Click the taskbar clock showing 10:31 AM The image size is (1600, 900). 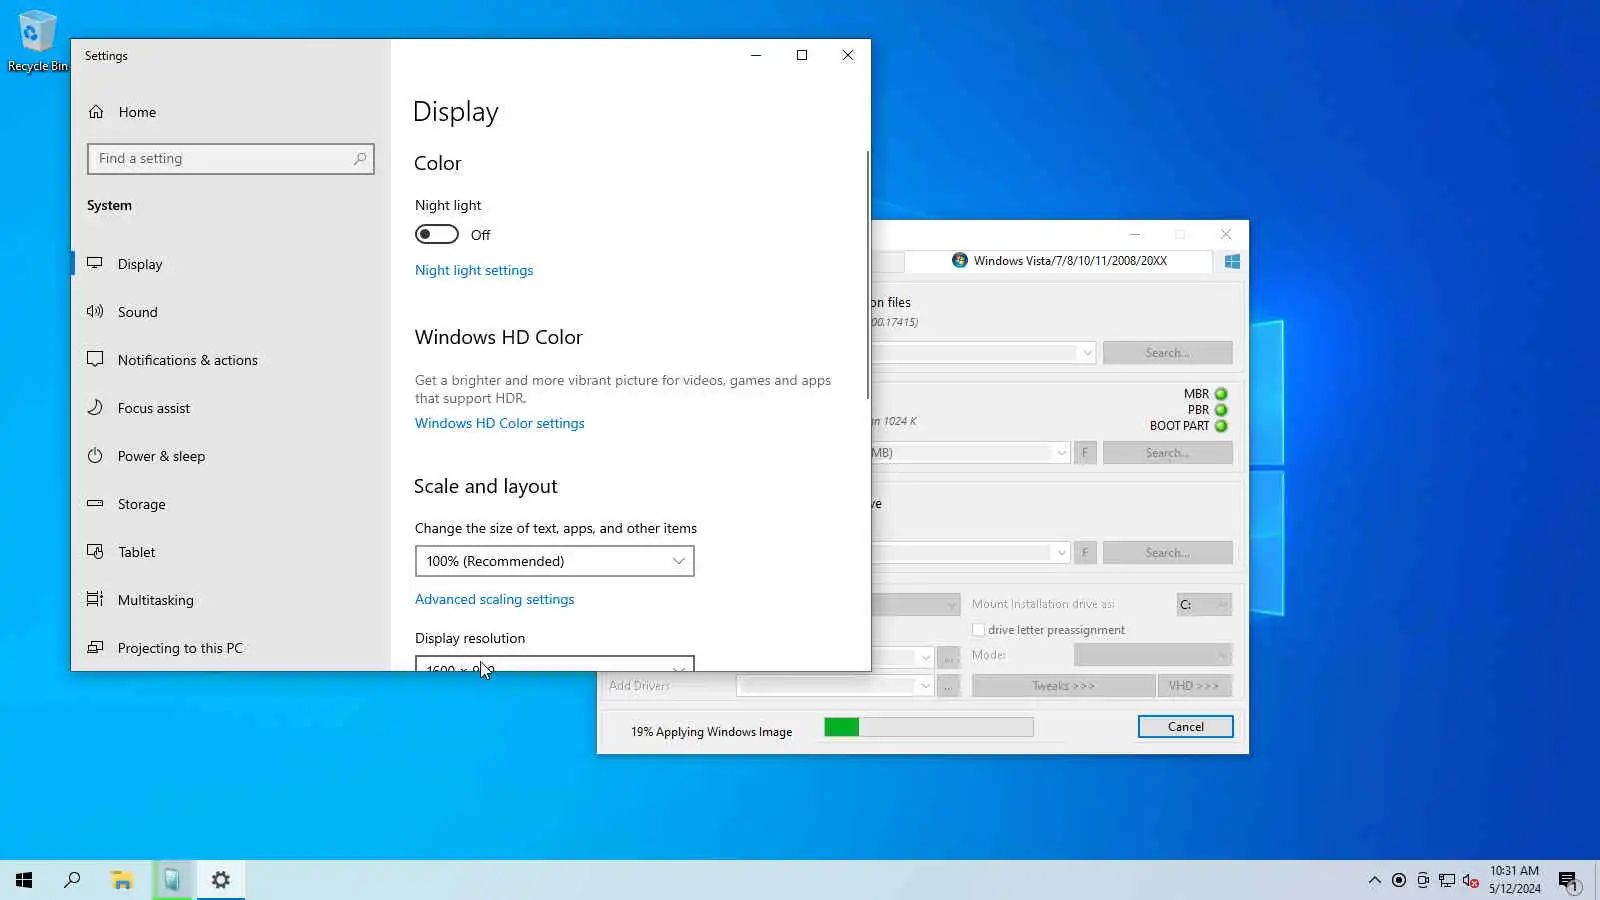tap(1514, 880)
